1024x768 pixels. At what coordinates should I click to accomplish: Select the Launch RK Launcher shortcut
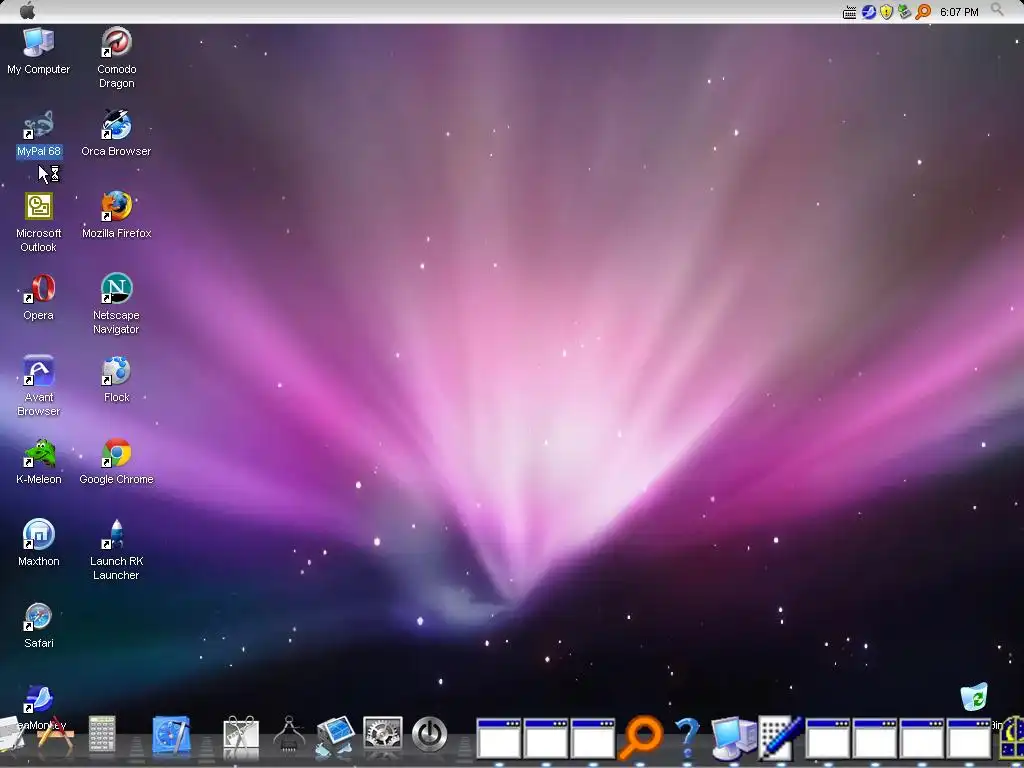(x=116, y=534)
